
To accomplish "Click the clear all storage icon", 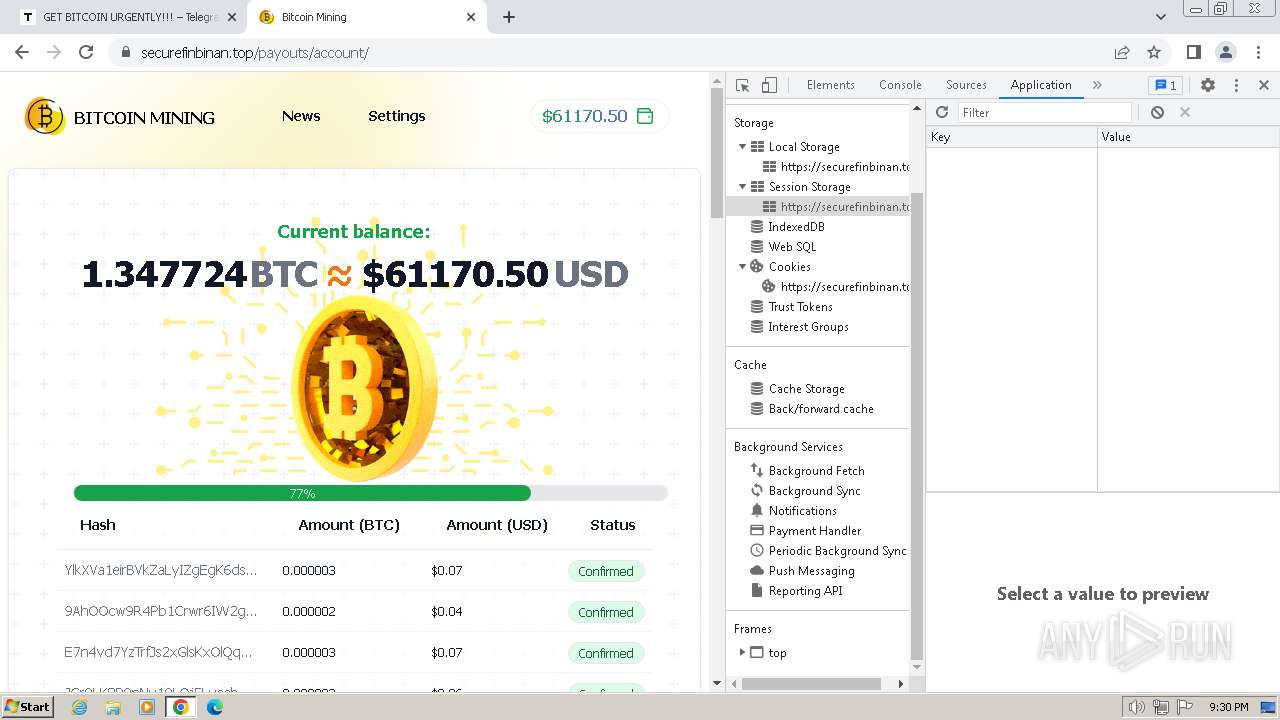I will coord(1157,112).
